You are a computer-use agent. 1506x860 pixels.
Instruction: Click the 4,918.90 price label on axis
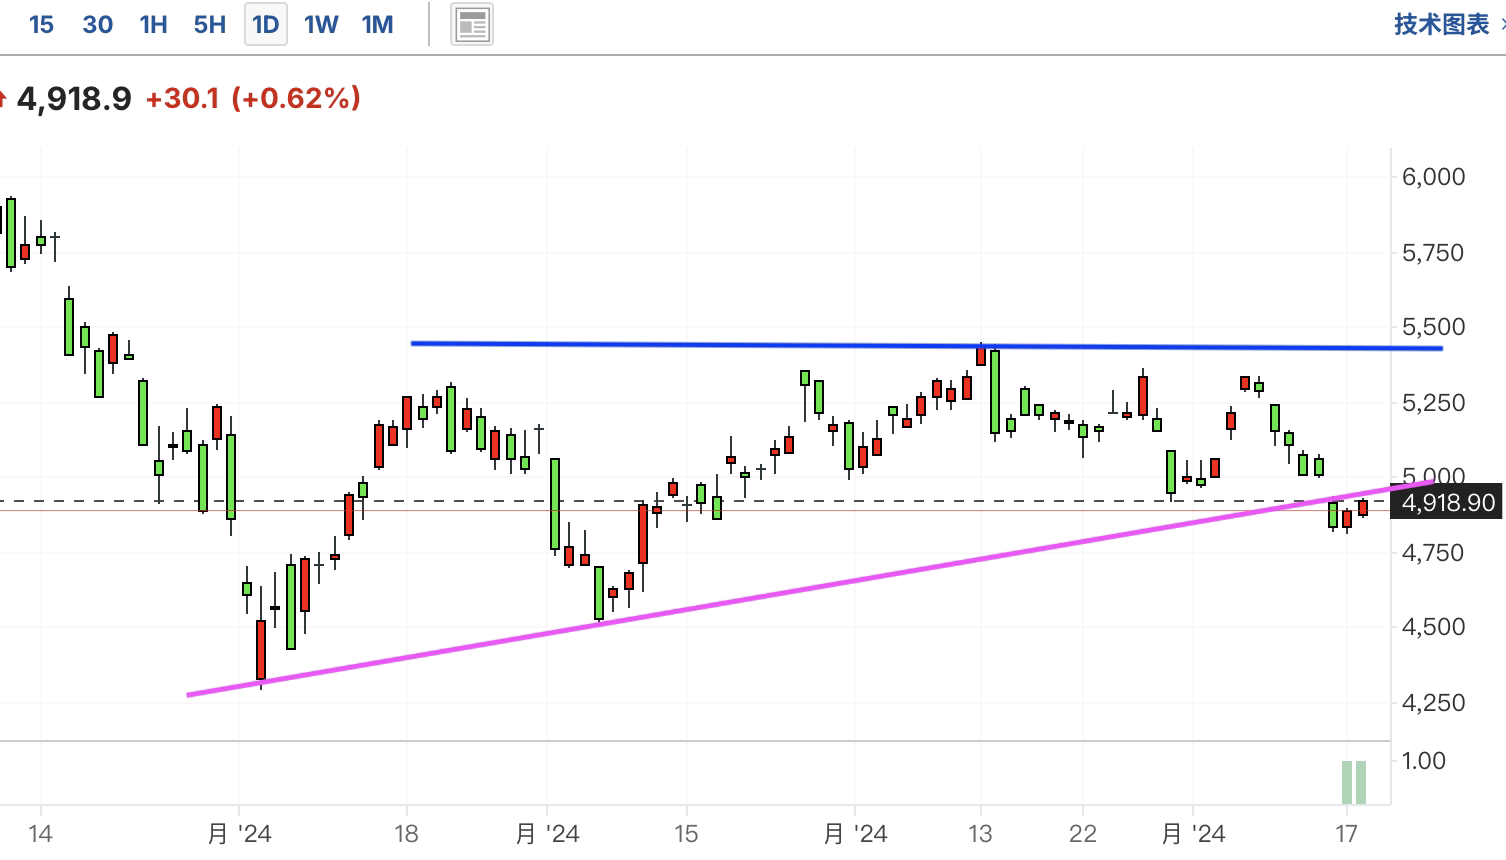1448,502
